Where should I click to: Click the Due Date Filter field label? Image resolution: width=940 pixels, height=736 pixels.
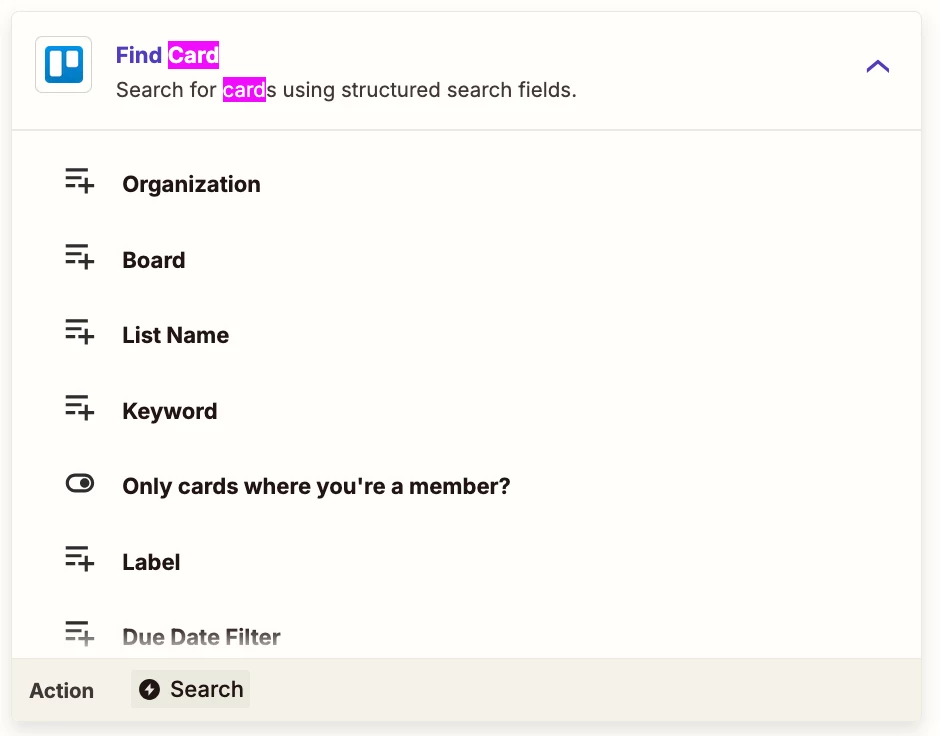pos(201,637)
